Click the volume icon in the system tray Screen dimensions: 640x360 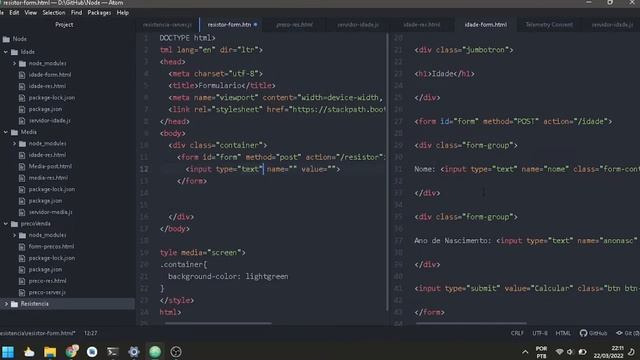[570, 352]
